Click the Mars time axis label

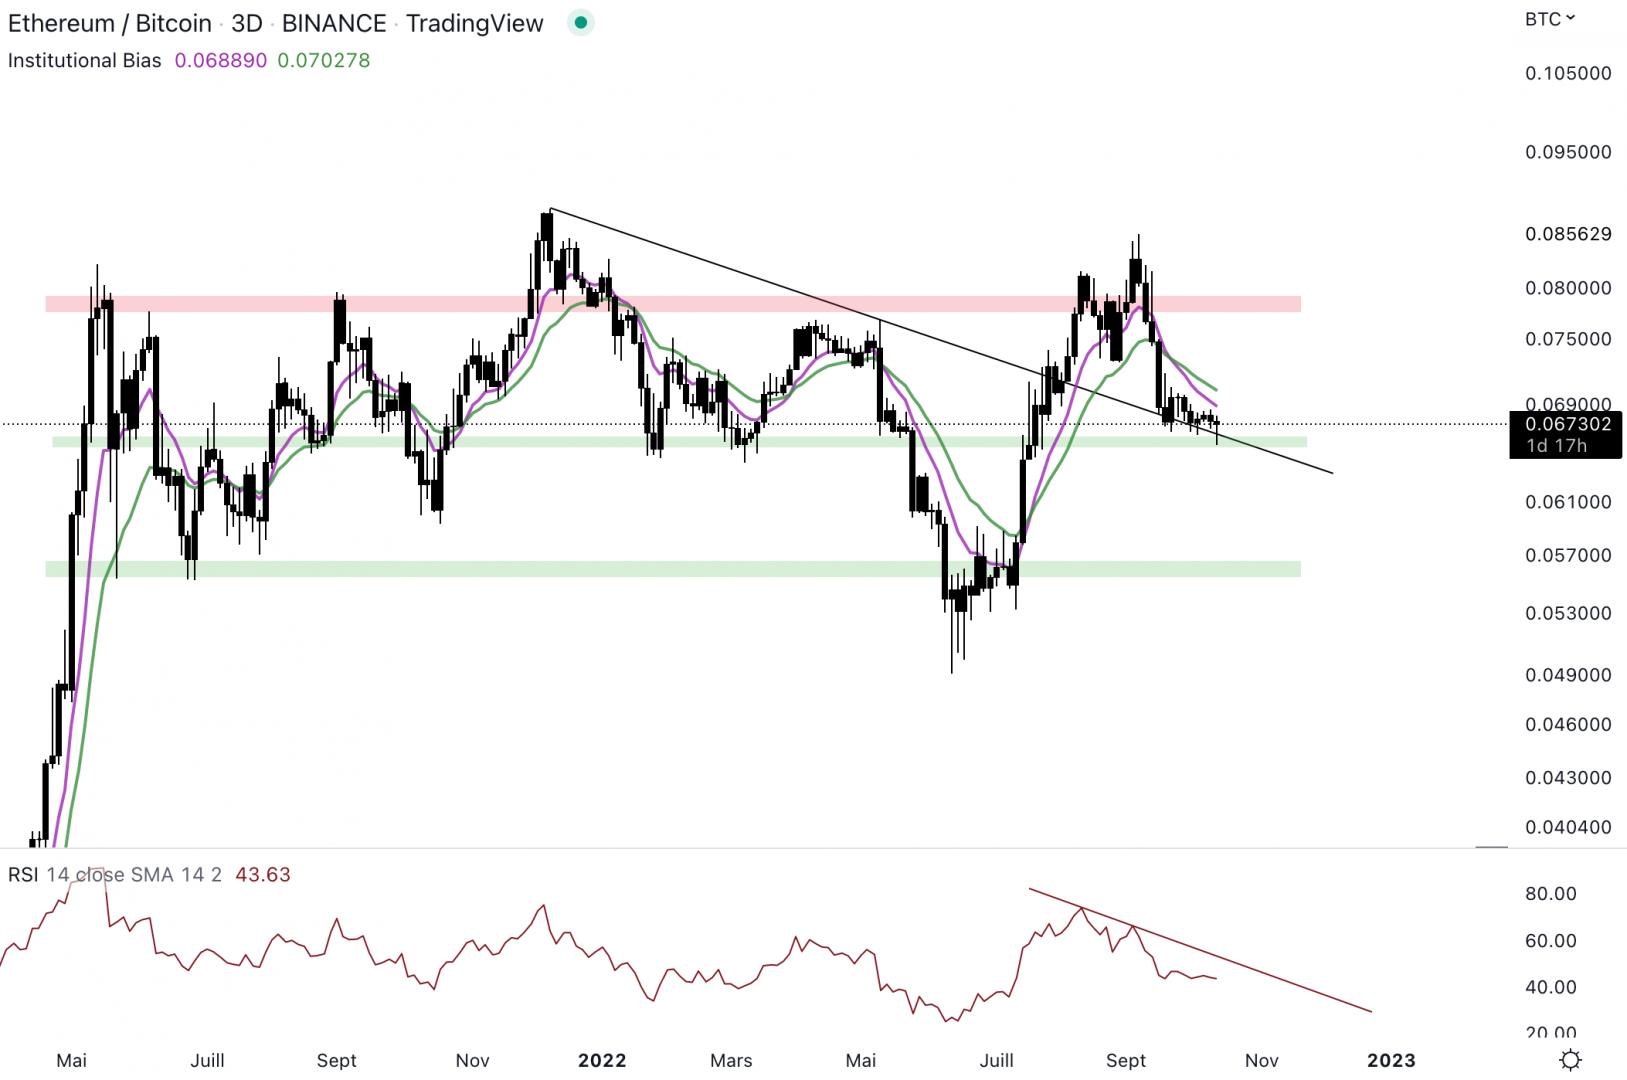tap(731, 1060)
